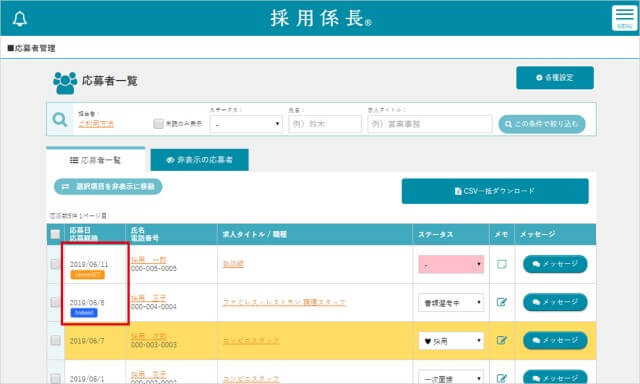Open the ファミレス・レストラン 調理スタッフ job link

(284, 302)
